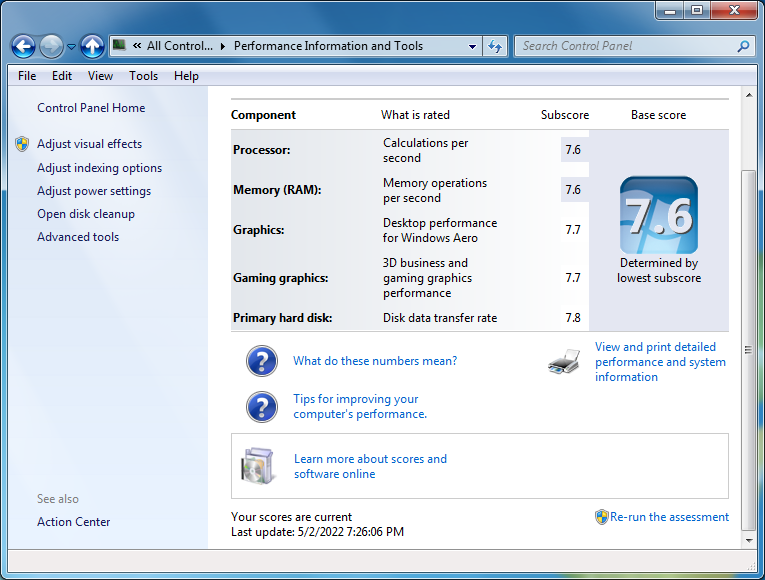Click the 7.6 base score badge
765x580 pixels.
click(658, 215)
